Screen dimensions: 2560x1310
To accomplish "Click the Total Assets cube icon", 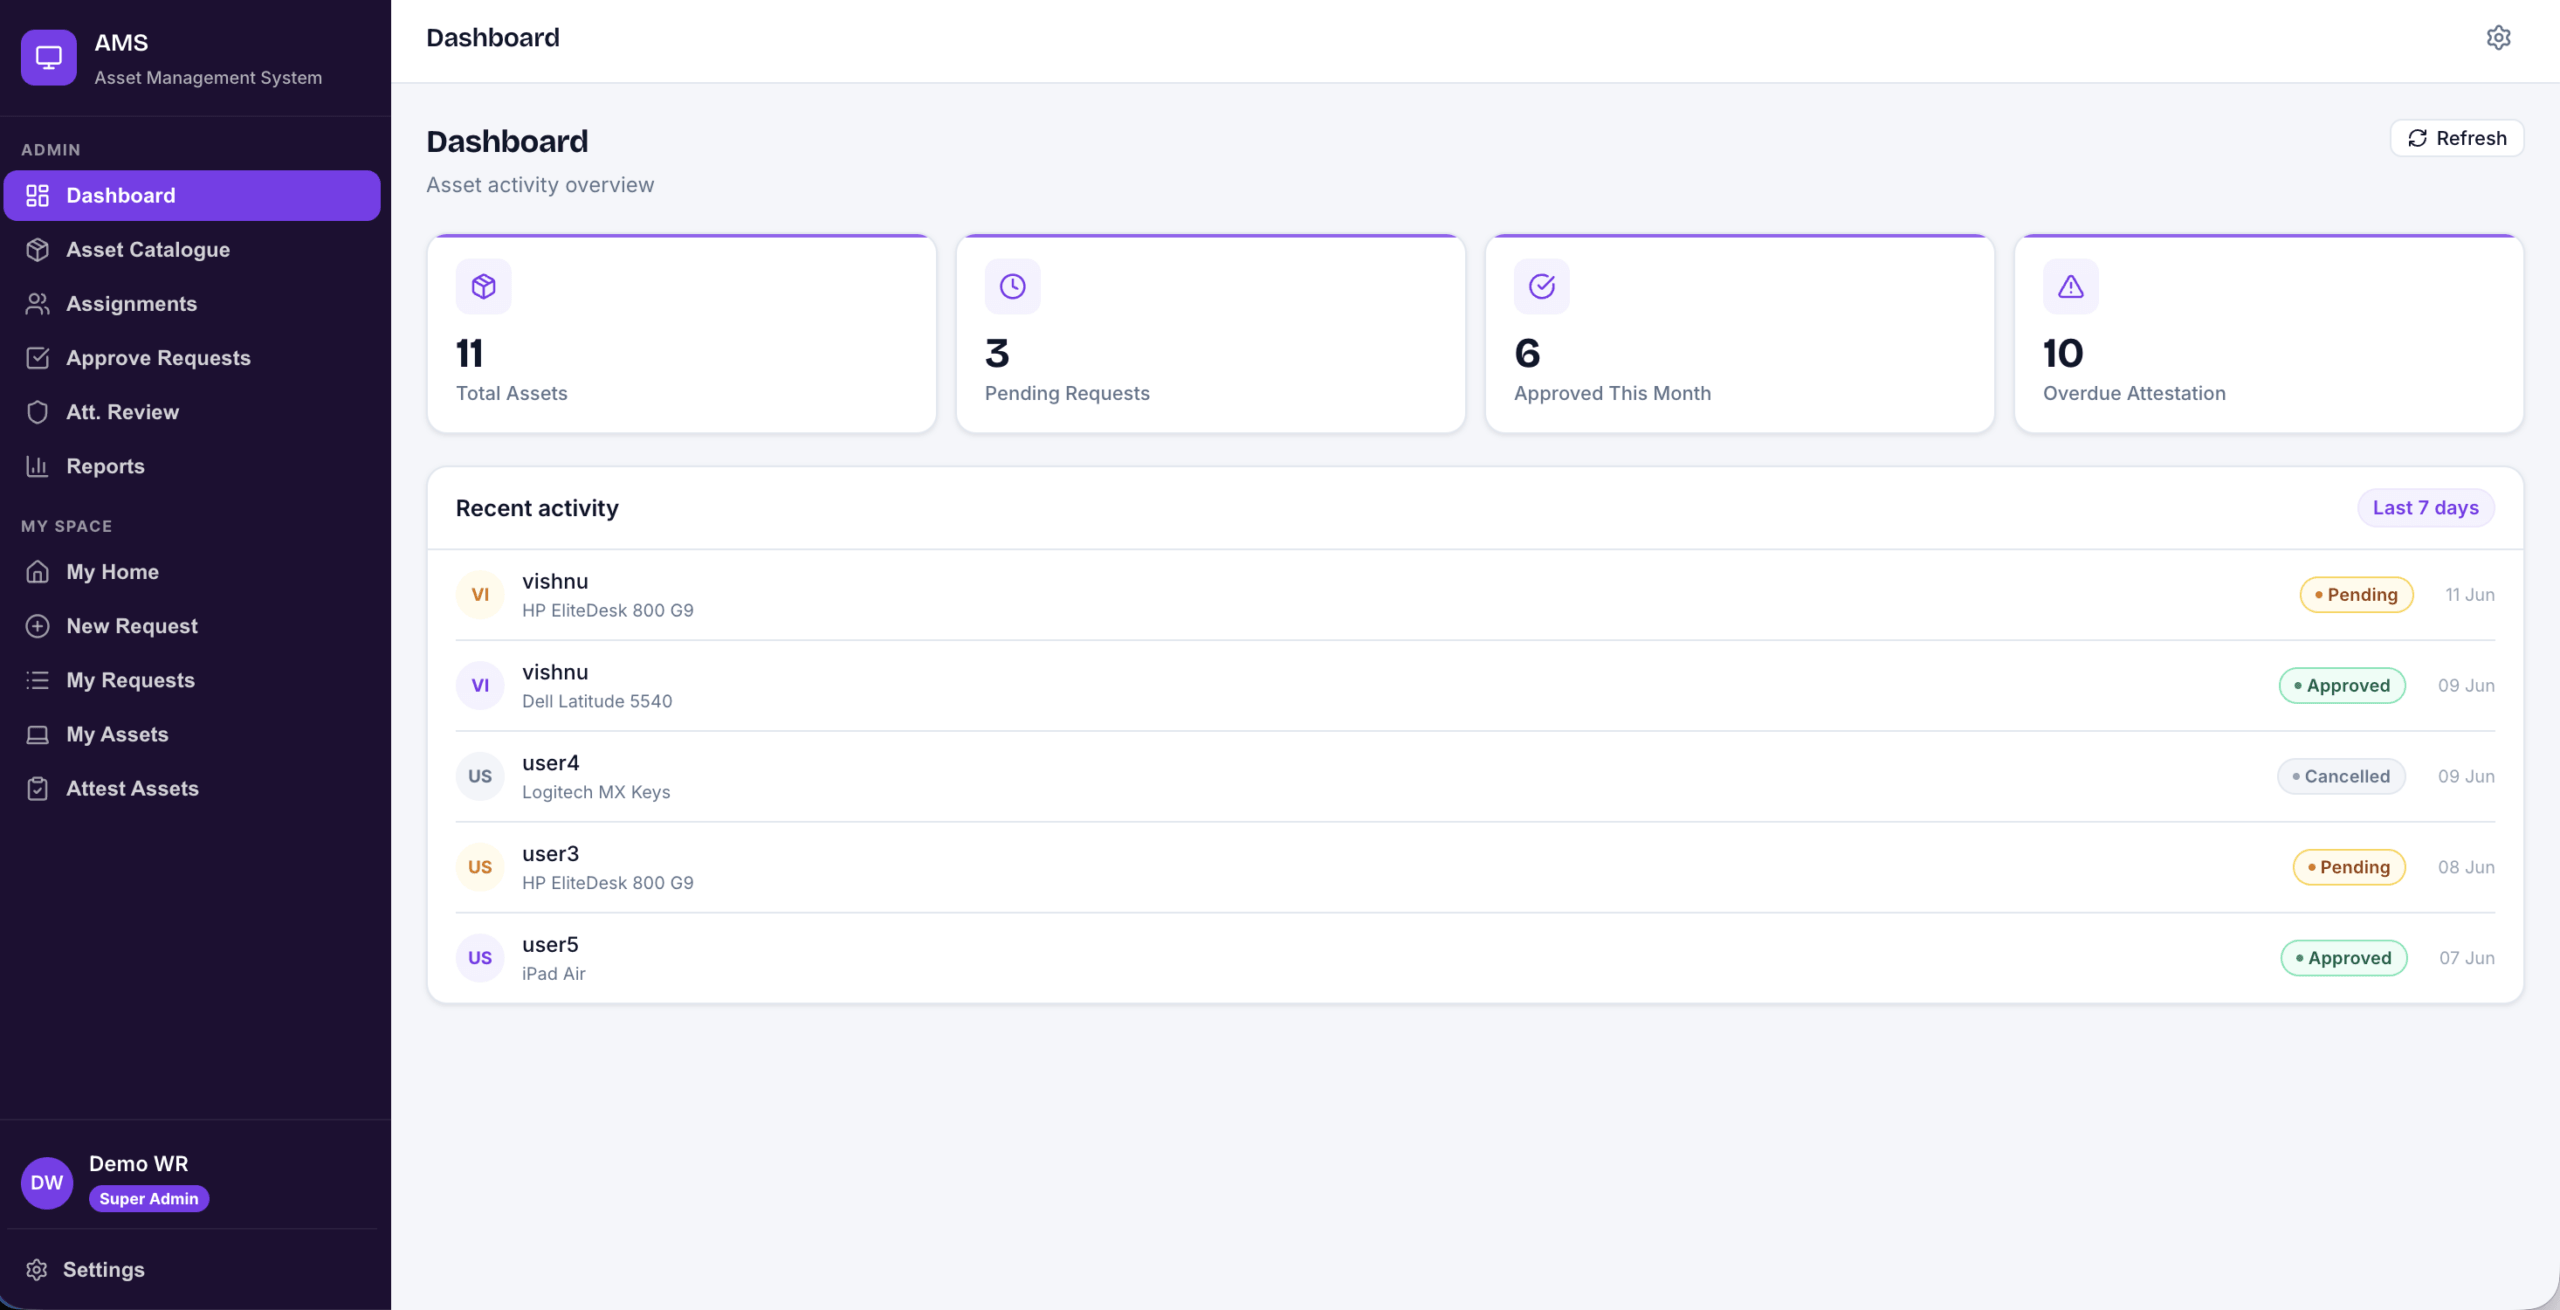I will 484,287.
